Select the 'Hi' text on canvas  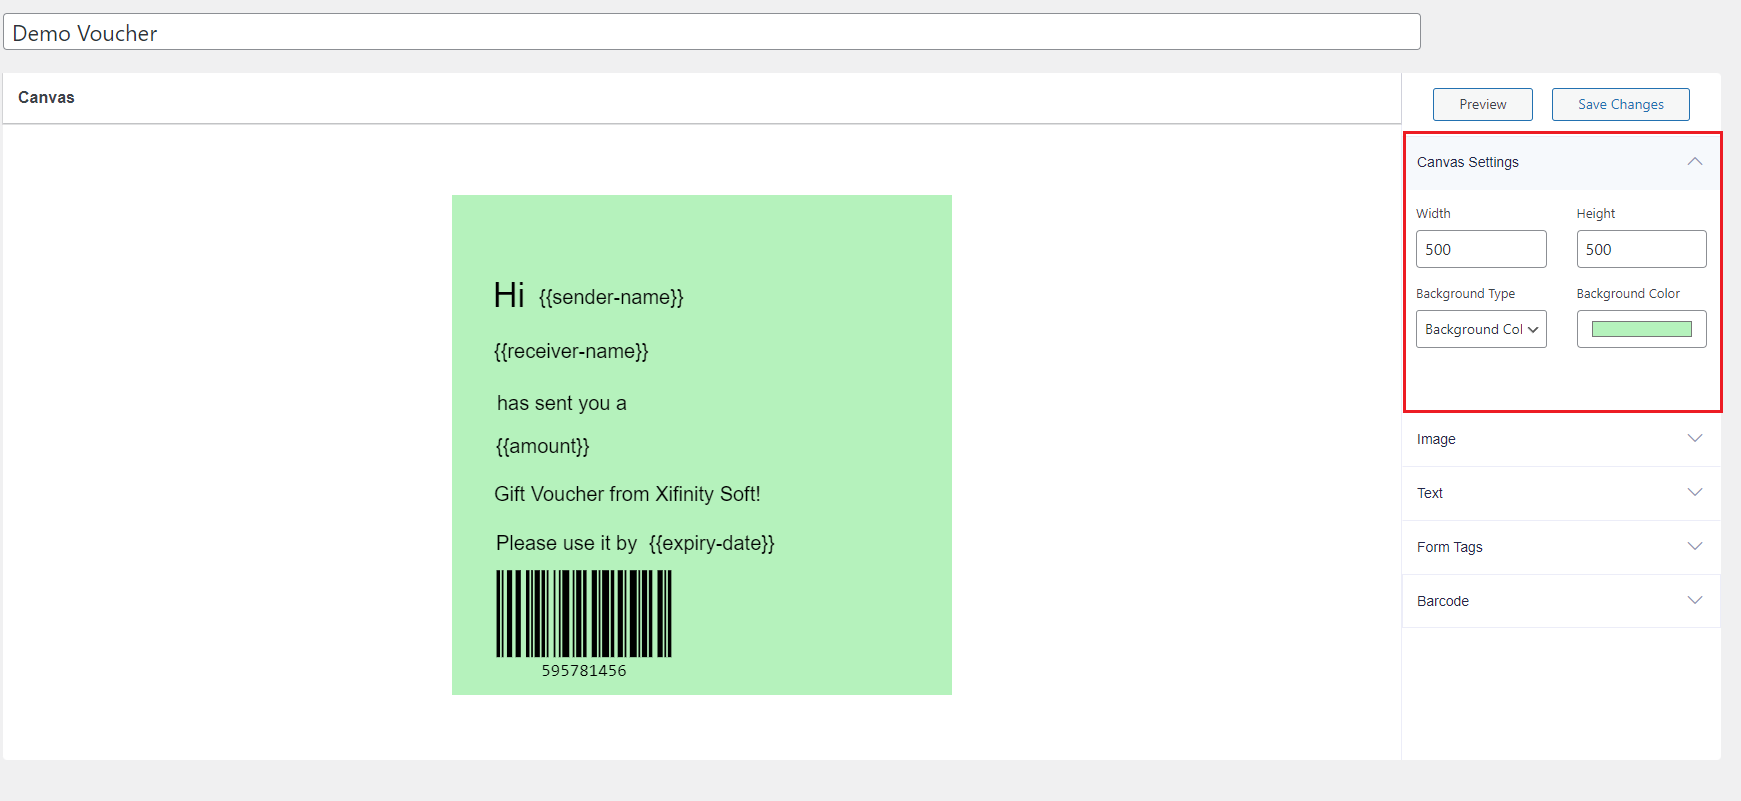point(509,295)
